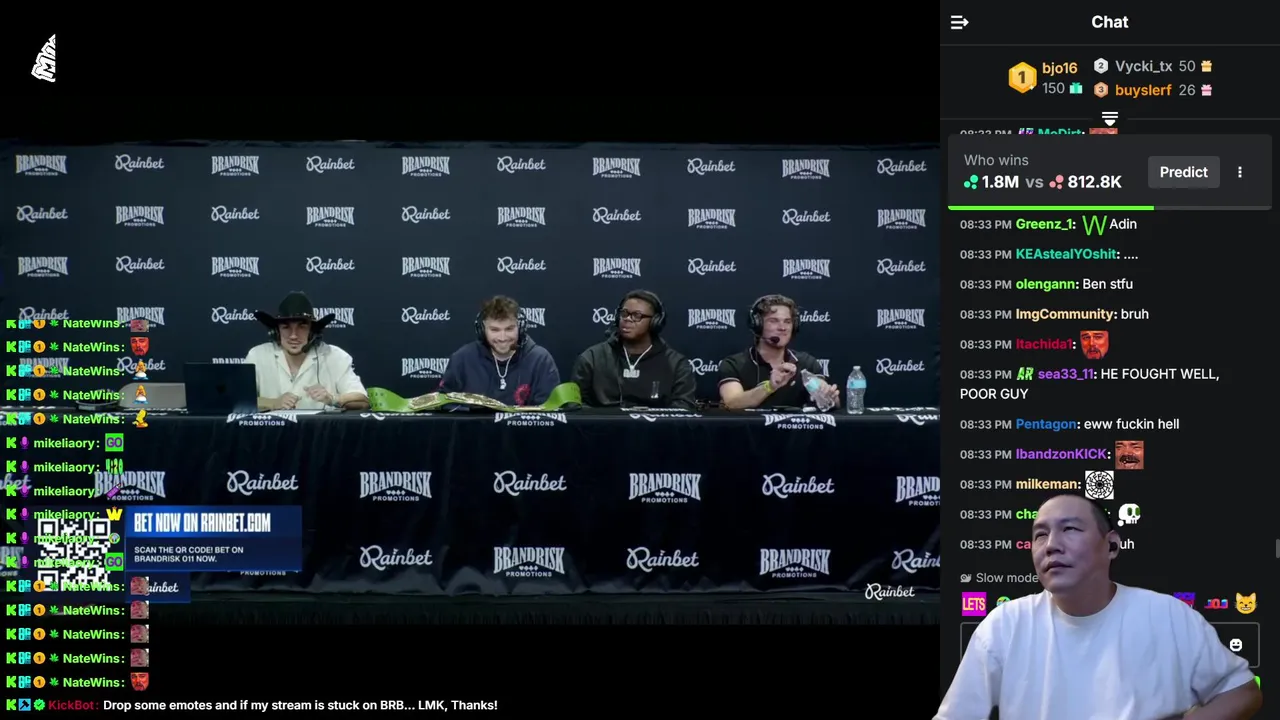The image size is (1280, 720).
Task: Click Greenz_1 username in chat
Action: (x=1044, y=224)
